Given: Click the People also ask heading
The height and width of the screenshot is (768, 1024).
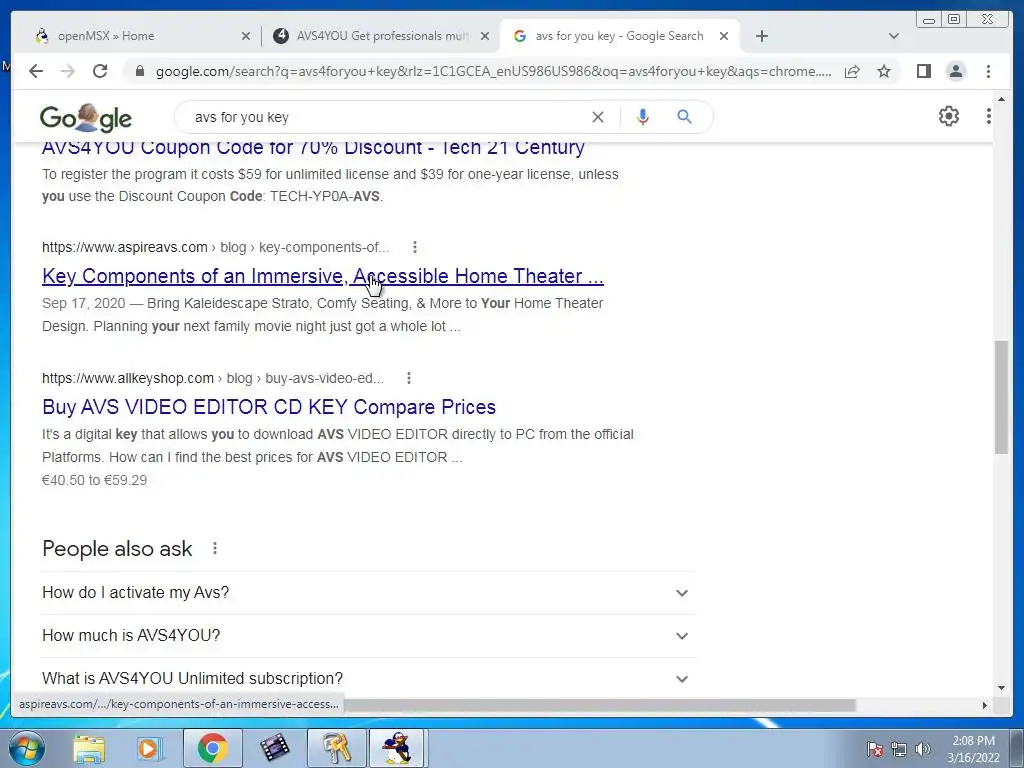Looking at the screenshot, I should pos(117,549).
